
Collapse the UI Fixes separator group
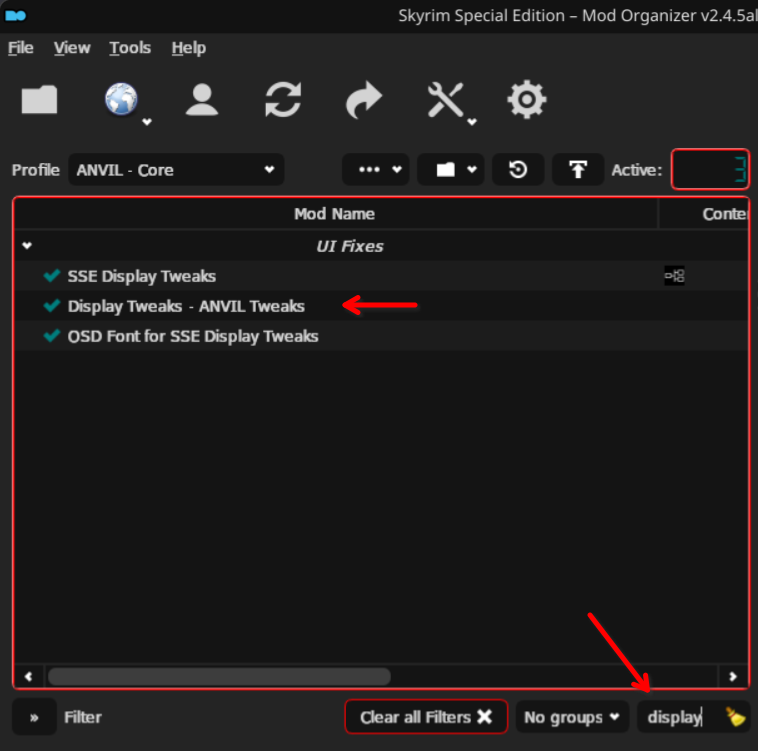(x=27, y=246)
